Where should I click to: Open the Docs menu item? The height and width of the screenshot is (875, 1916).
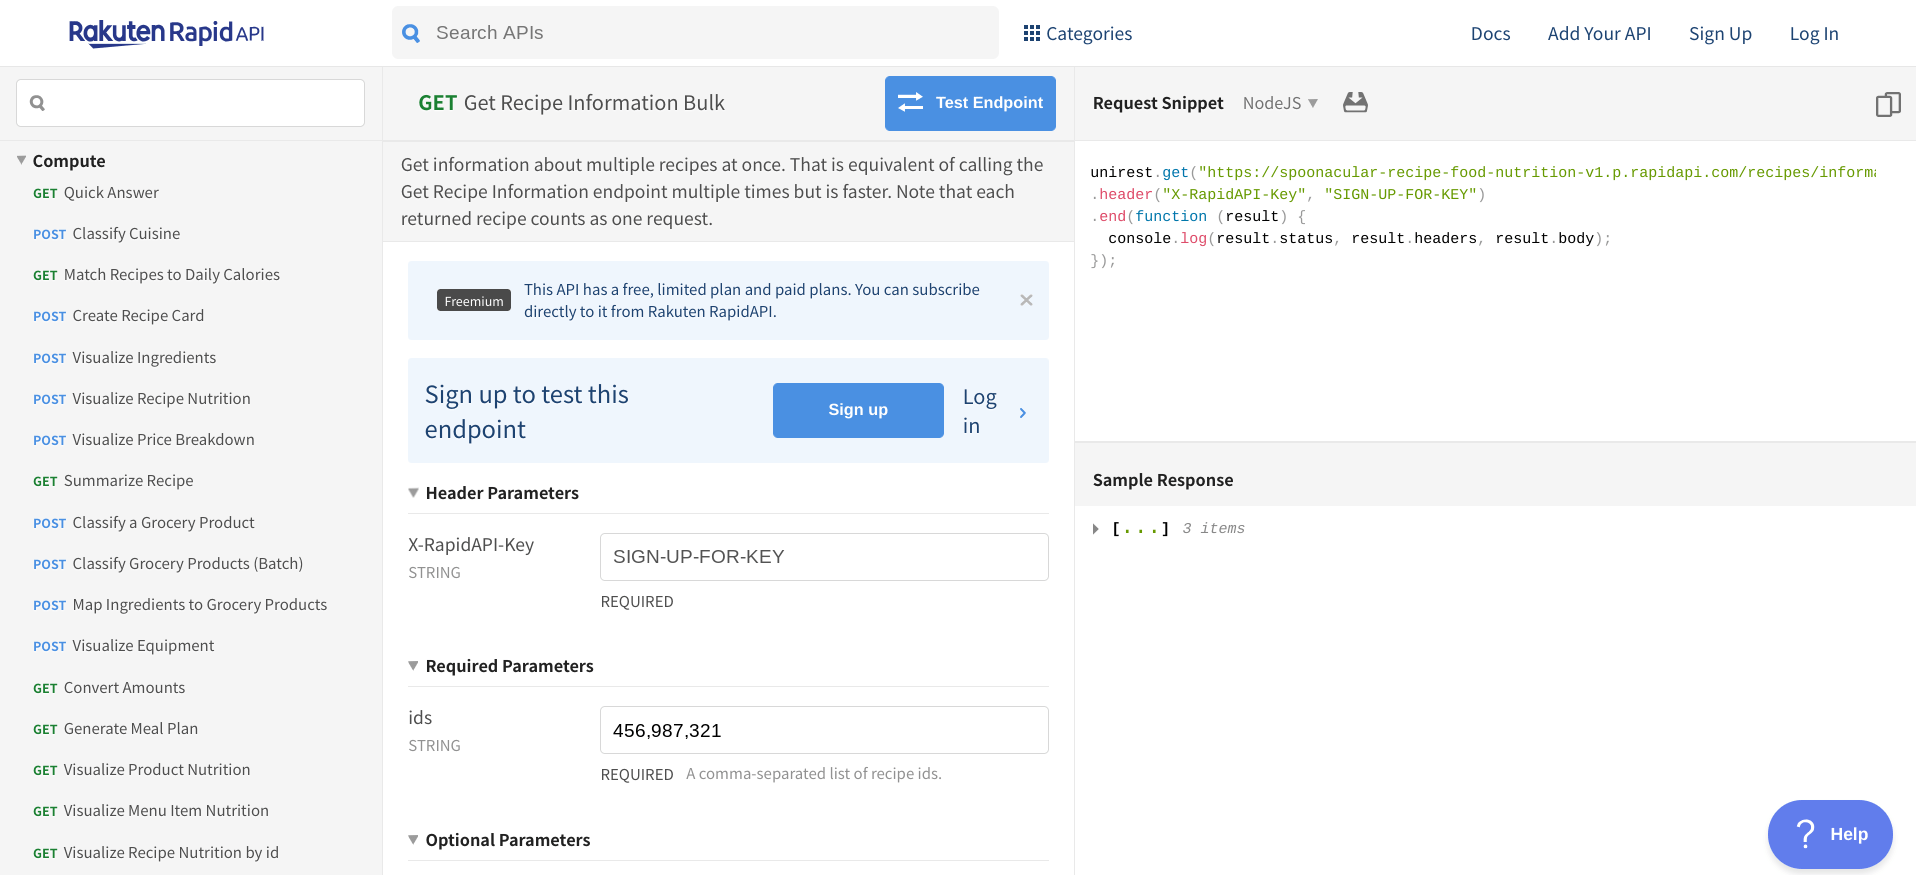[1490, 33]
